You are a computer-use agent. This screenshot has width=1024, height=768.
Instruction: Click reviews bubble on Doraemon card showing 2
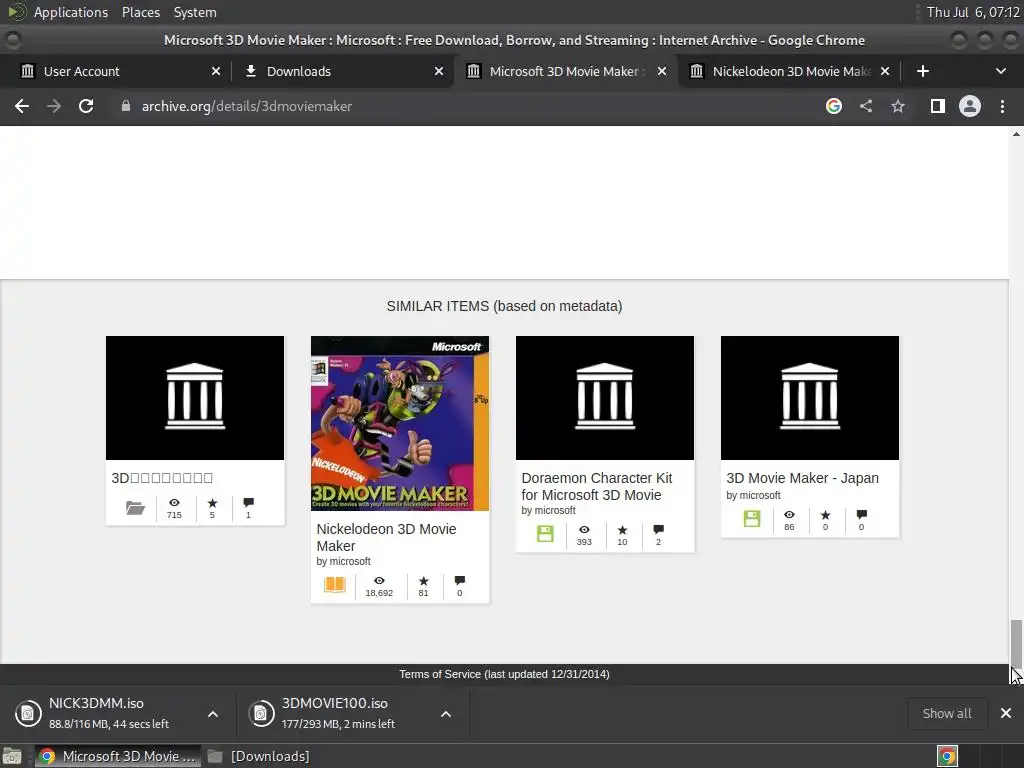click(658, 529)
